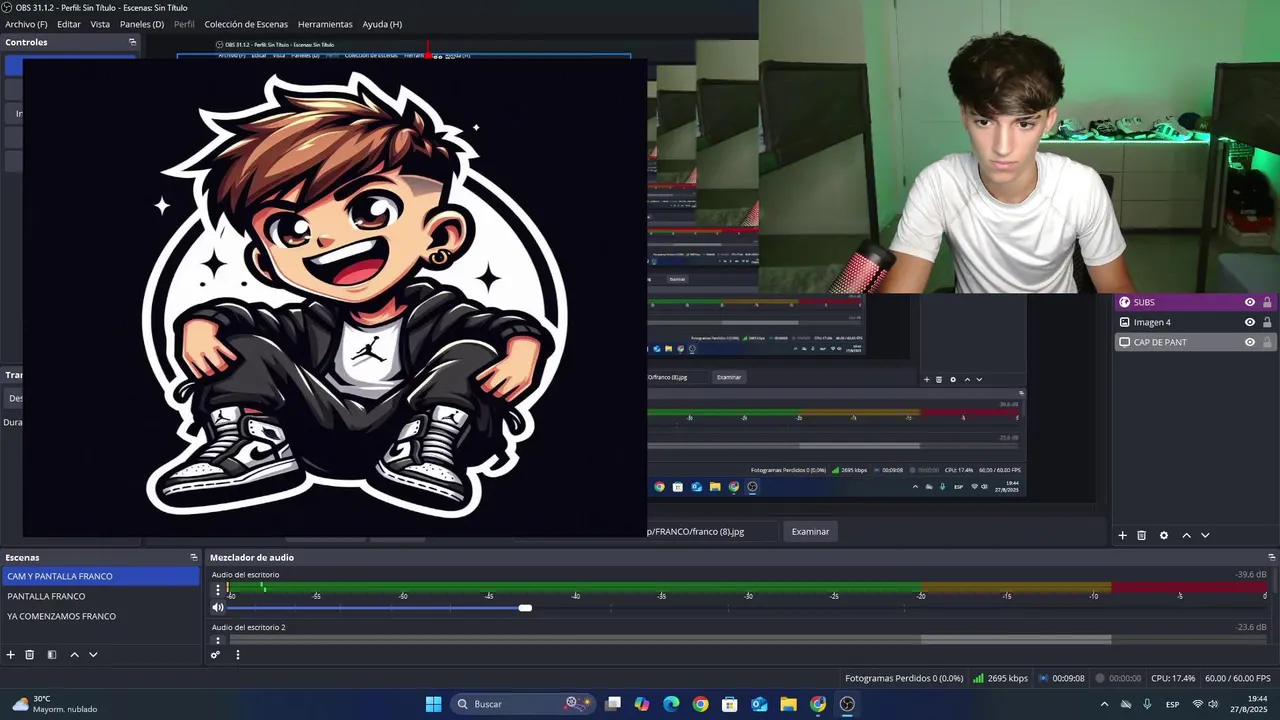Lock the SUBS source
The height and width of the screenshot is (720, 1280).
(1267, 302)
